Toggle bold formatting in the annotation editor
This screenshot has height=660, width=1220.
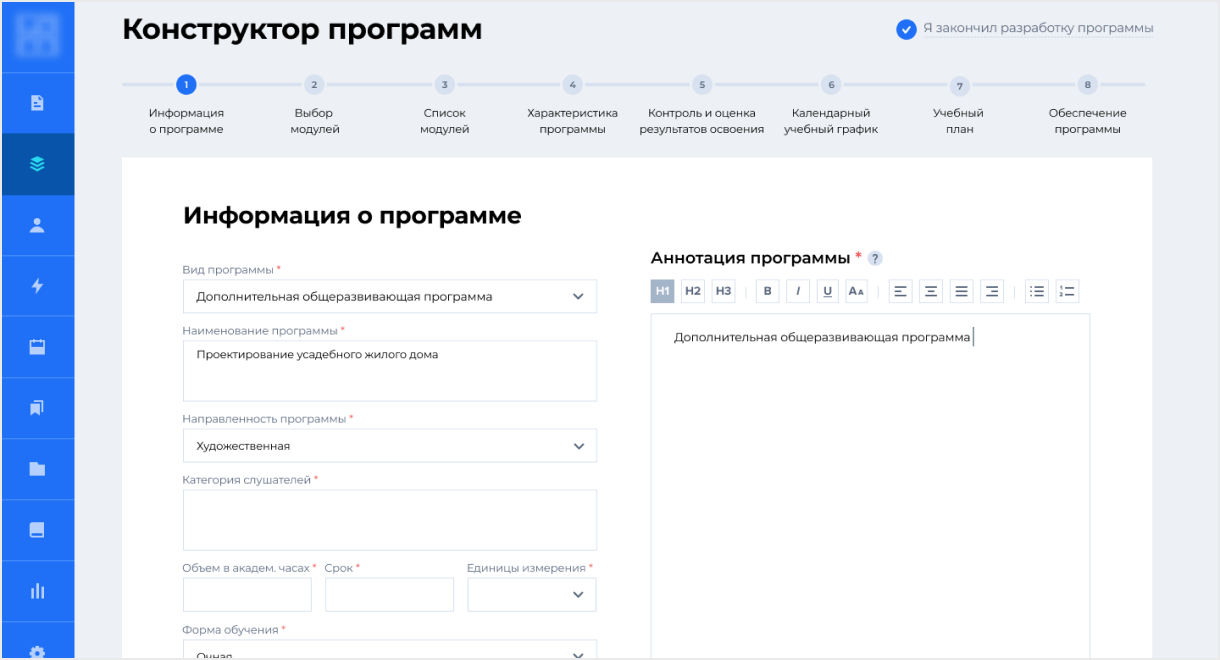click(767, 291)
